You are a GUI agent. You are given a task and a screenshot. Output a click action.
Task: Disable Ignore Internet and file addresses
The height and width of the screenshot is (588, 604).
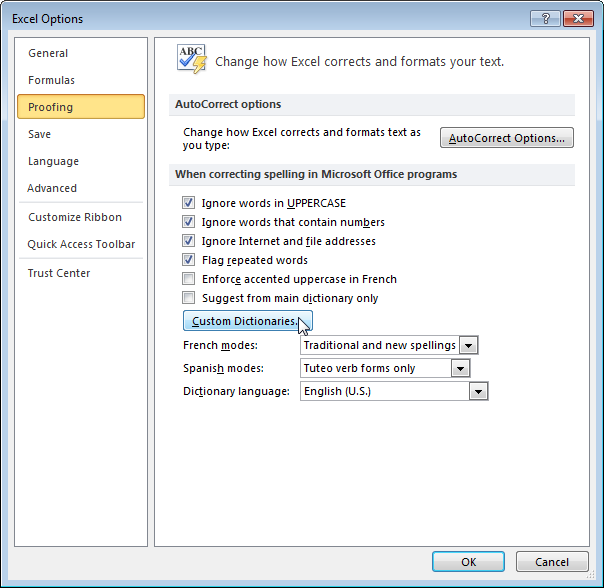pos(188,240)
